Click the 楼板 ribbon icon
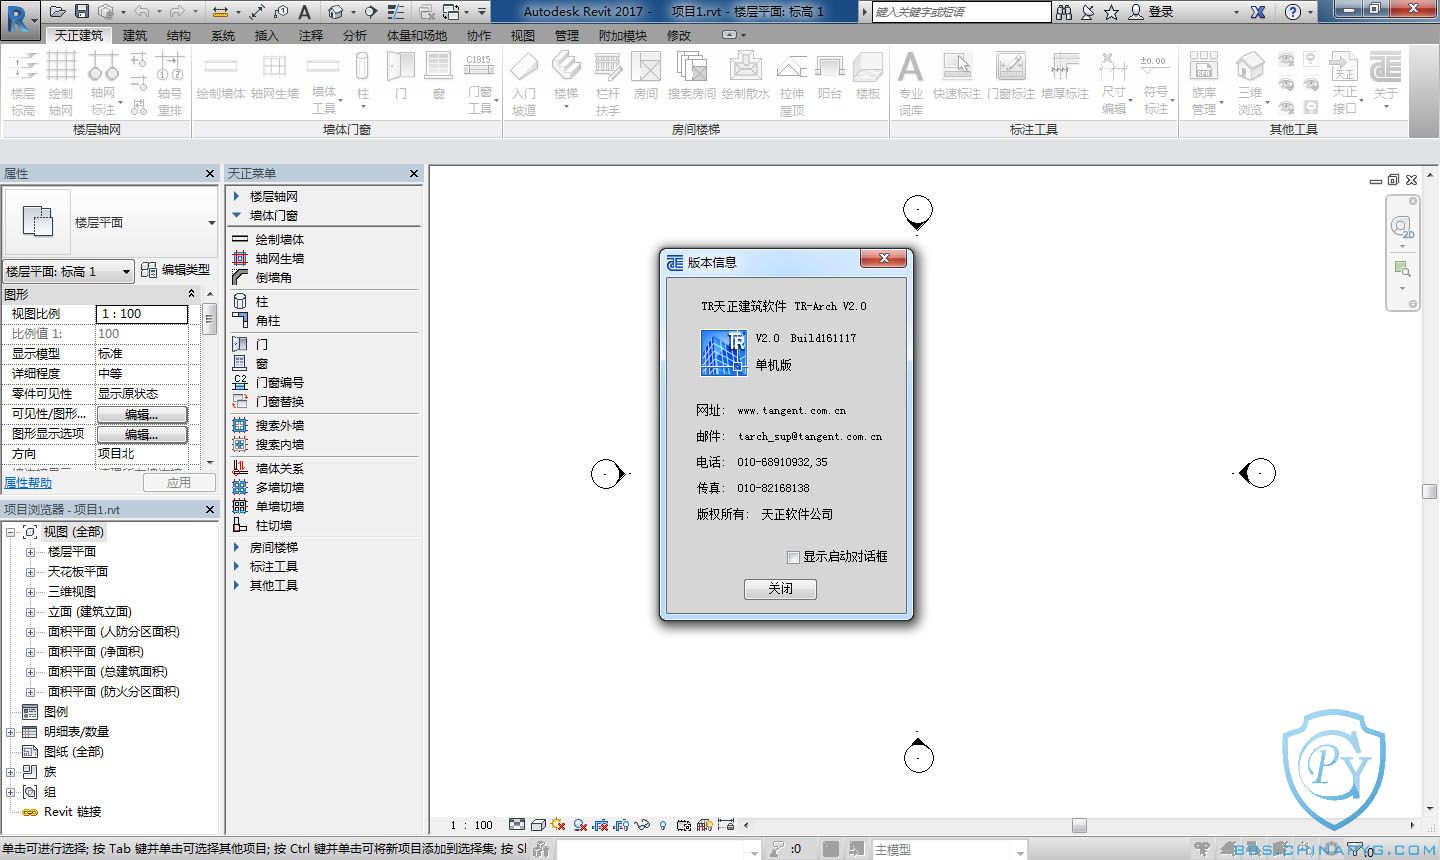Screen dimensions: 1440x860 point(868,76)
